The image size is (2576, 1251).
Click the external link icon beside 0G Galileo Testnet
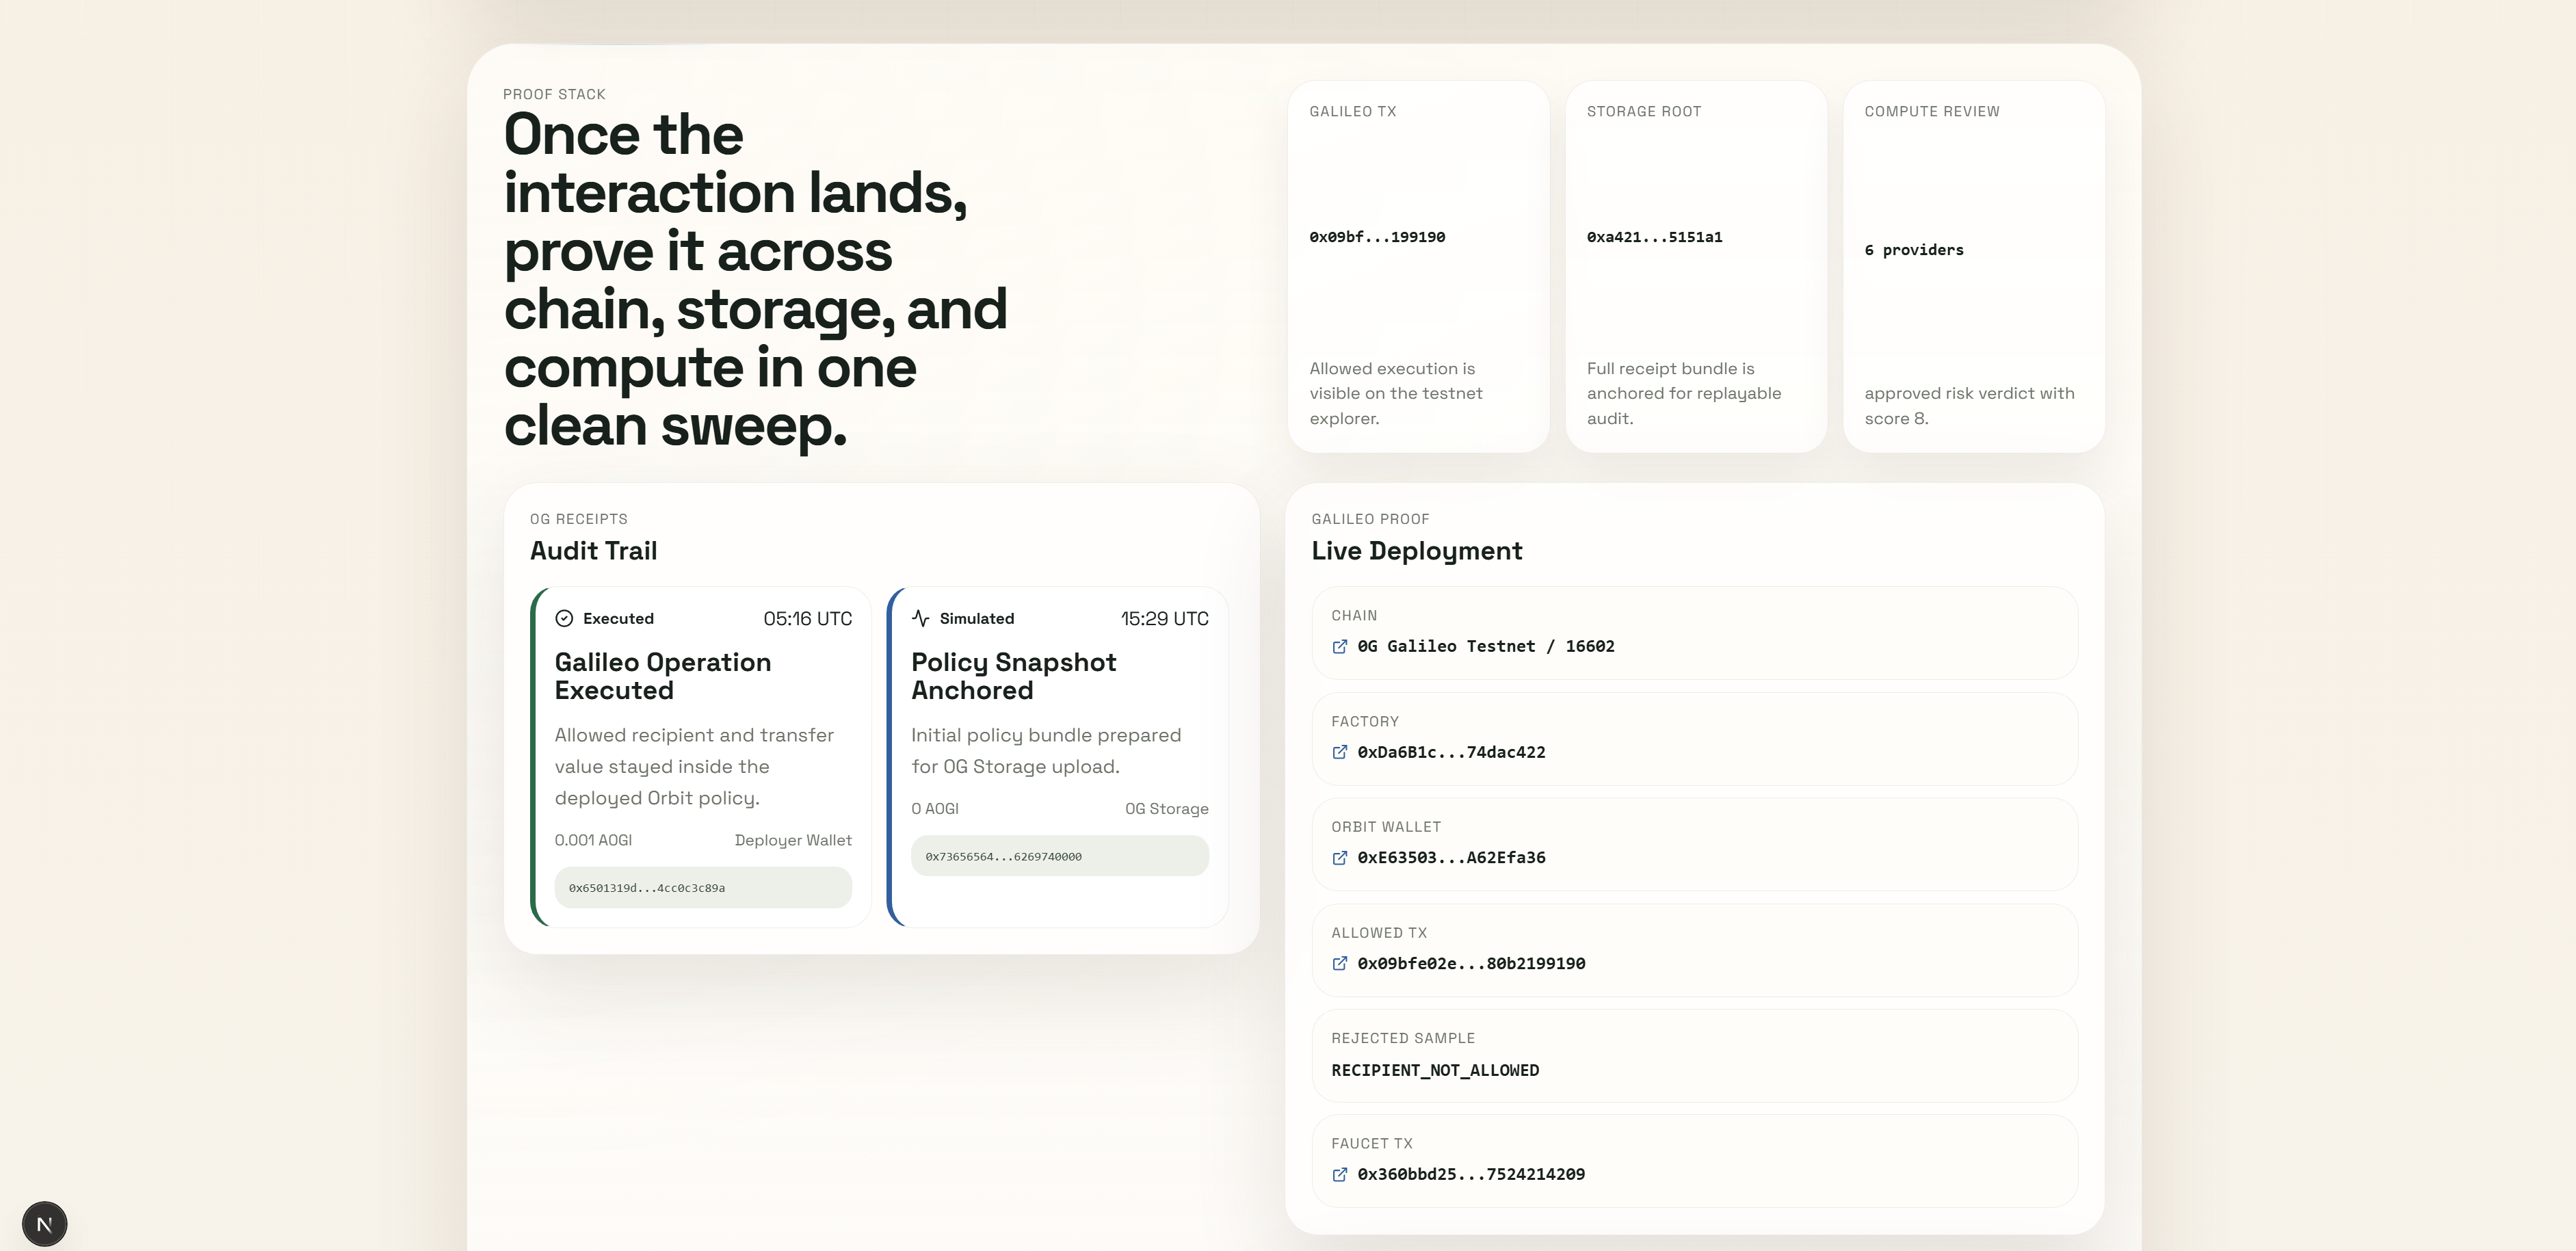1340,647
